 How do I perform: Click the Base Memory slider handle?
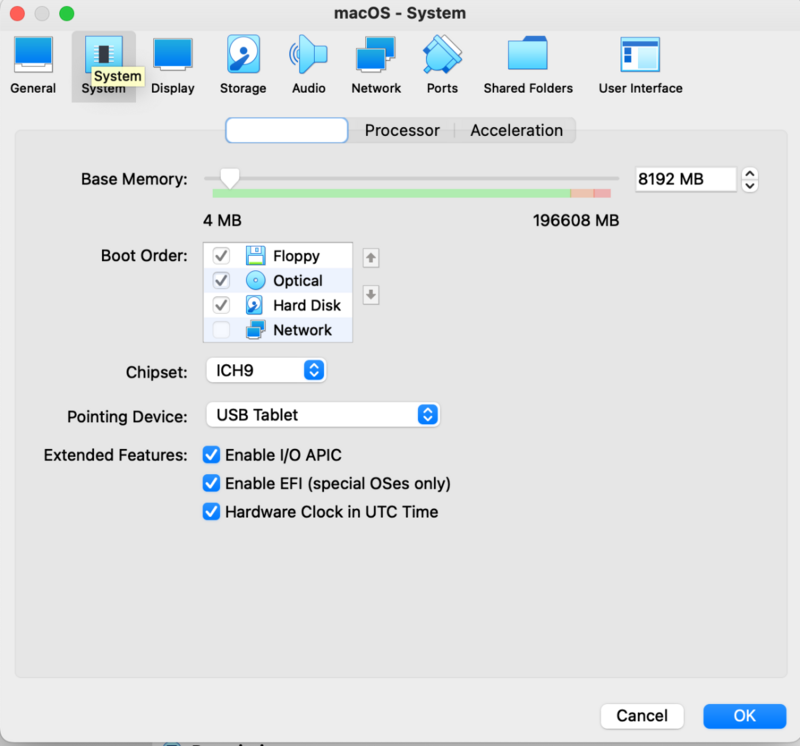(x=230, y=179)
